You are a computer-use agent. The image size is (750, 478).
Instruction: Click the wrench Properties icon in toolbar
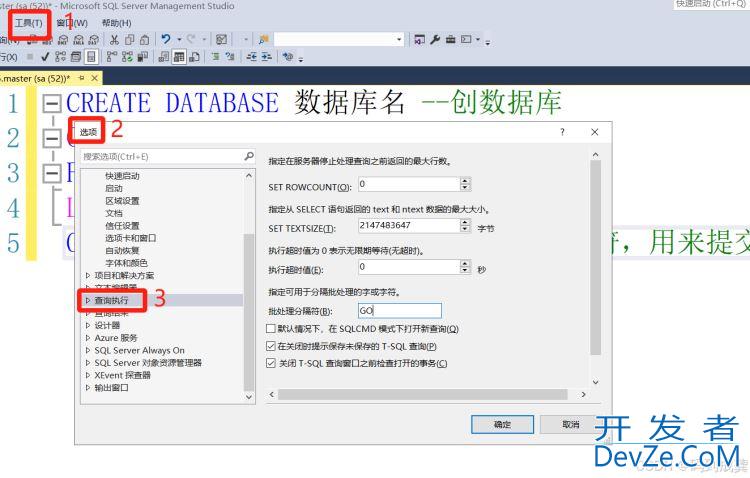[x=435, y=40]
